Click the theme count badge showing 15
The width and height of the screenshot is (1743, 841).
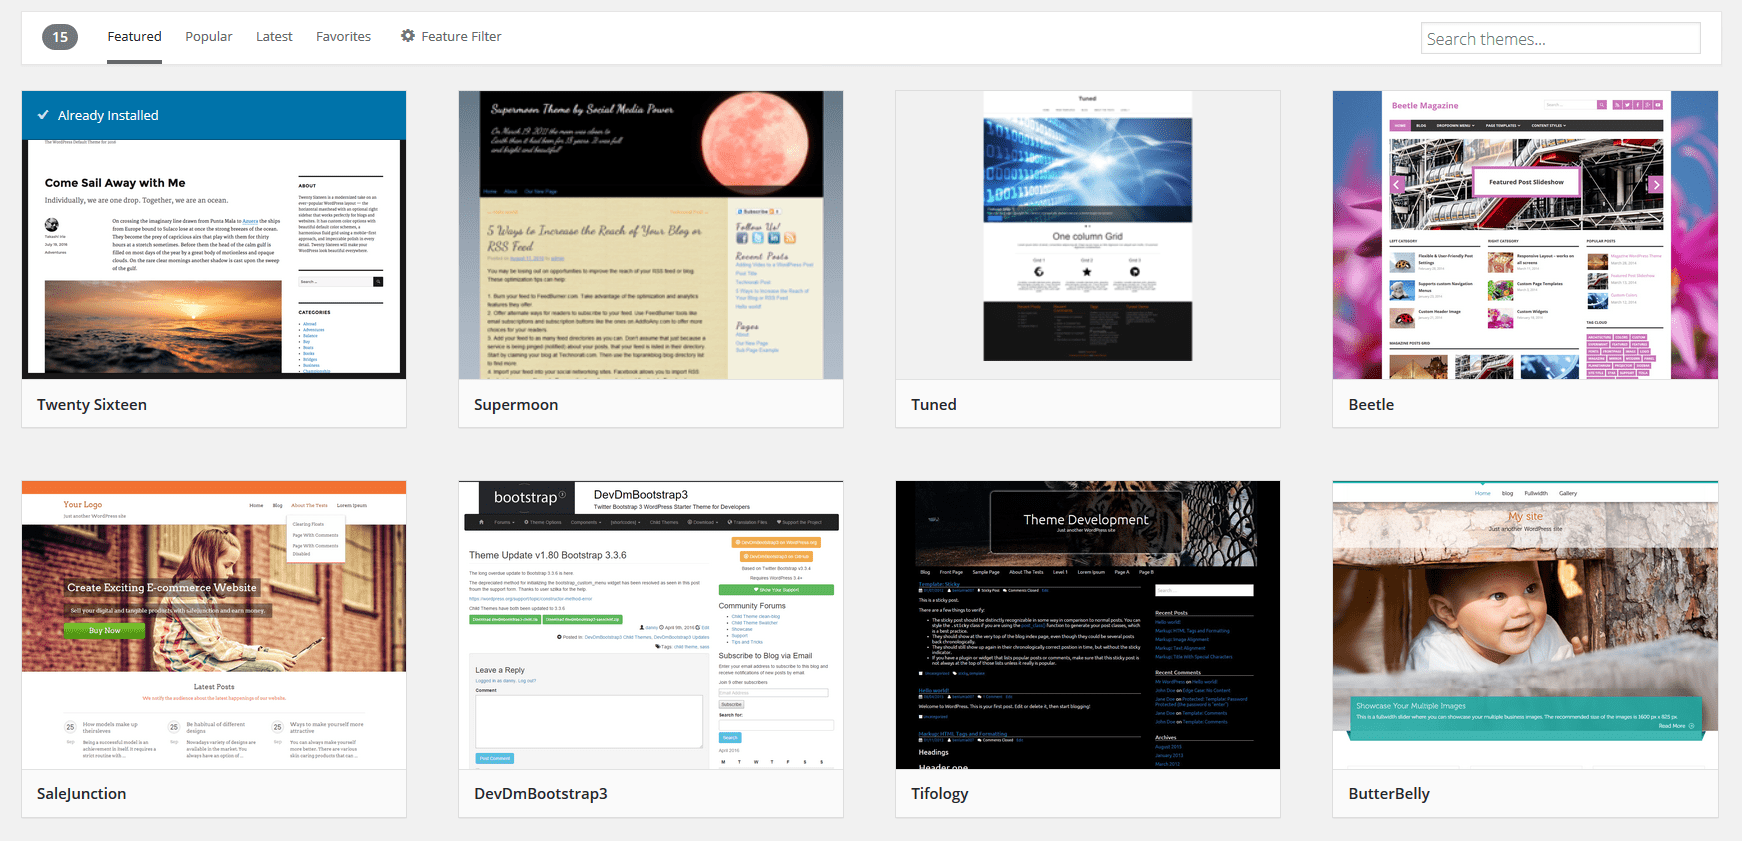coord(60,37)
